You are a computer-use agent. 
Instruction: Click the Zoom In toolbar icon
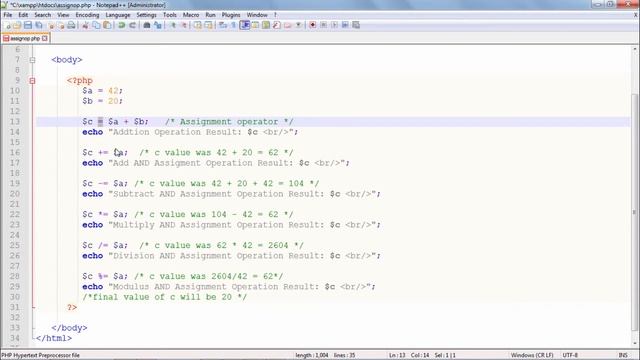point(173,25)
